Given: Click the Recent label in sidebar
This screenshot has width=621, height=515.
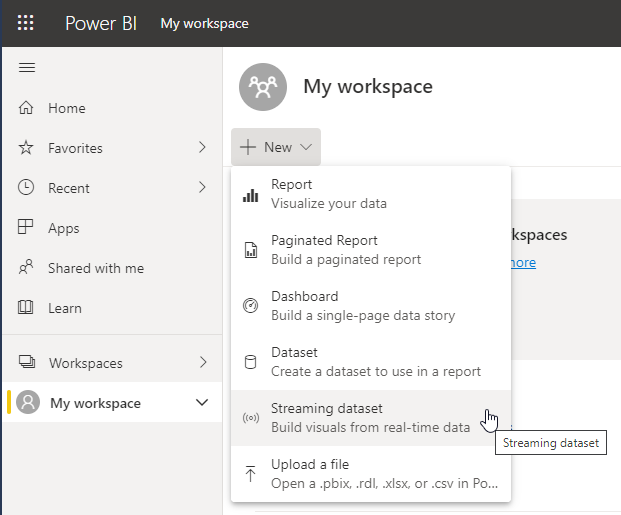Looking at the screenshot, I should 69,188.
